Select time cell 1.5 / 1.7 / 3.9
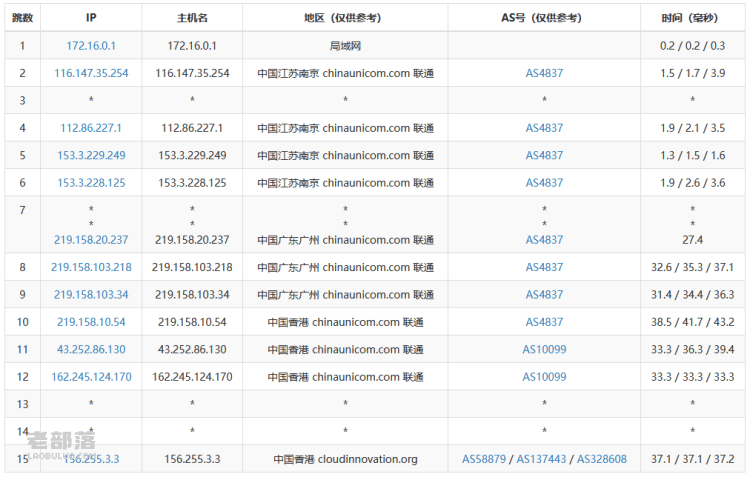This screenshot has height=477, width=750. tap(693, 73)
